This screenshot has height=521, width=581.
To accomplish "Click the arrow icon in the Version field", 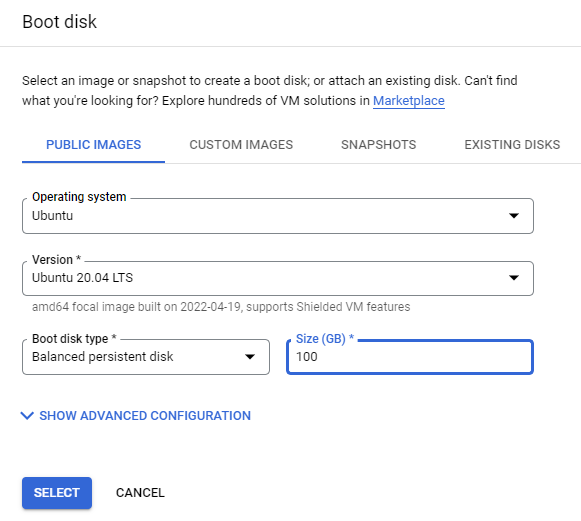I will click(514, 278).
